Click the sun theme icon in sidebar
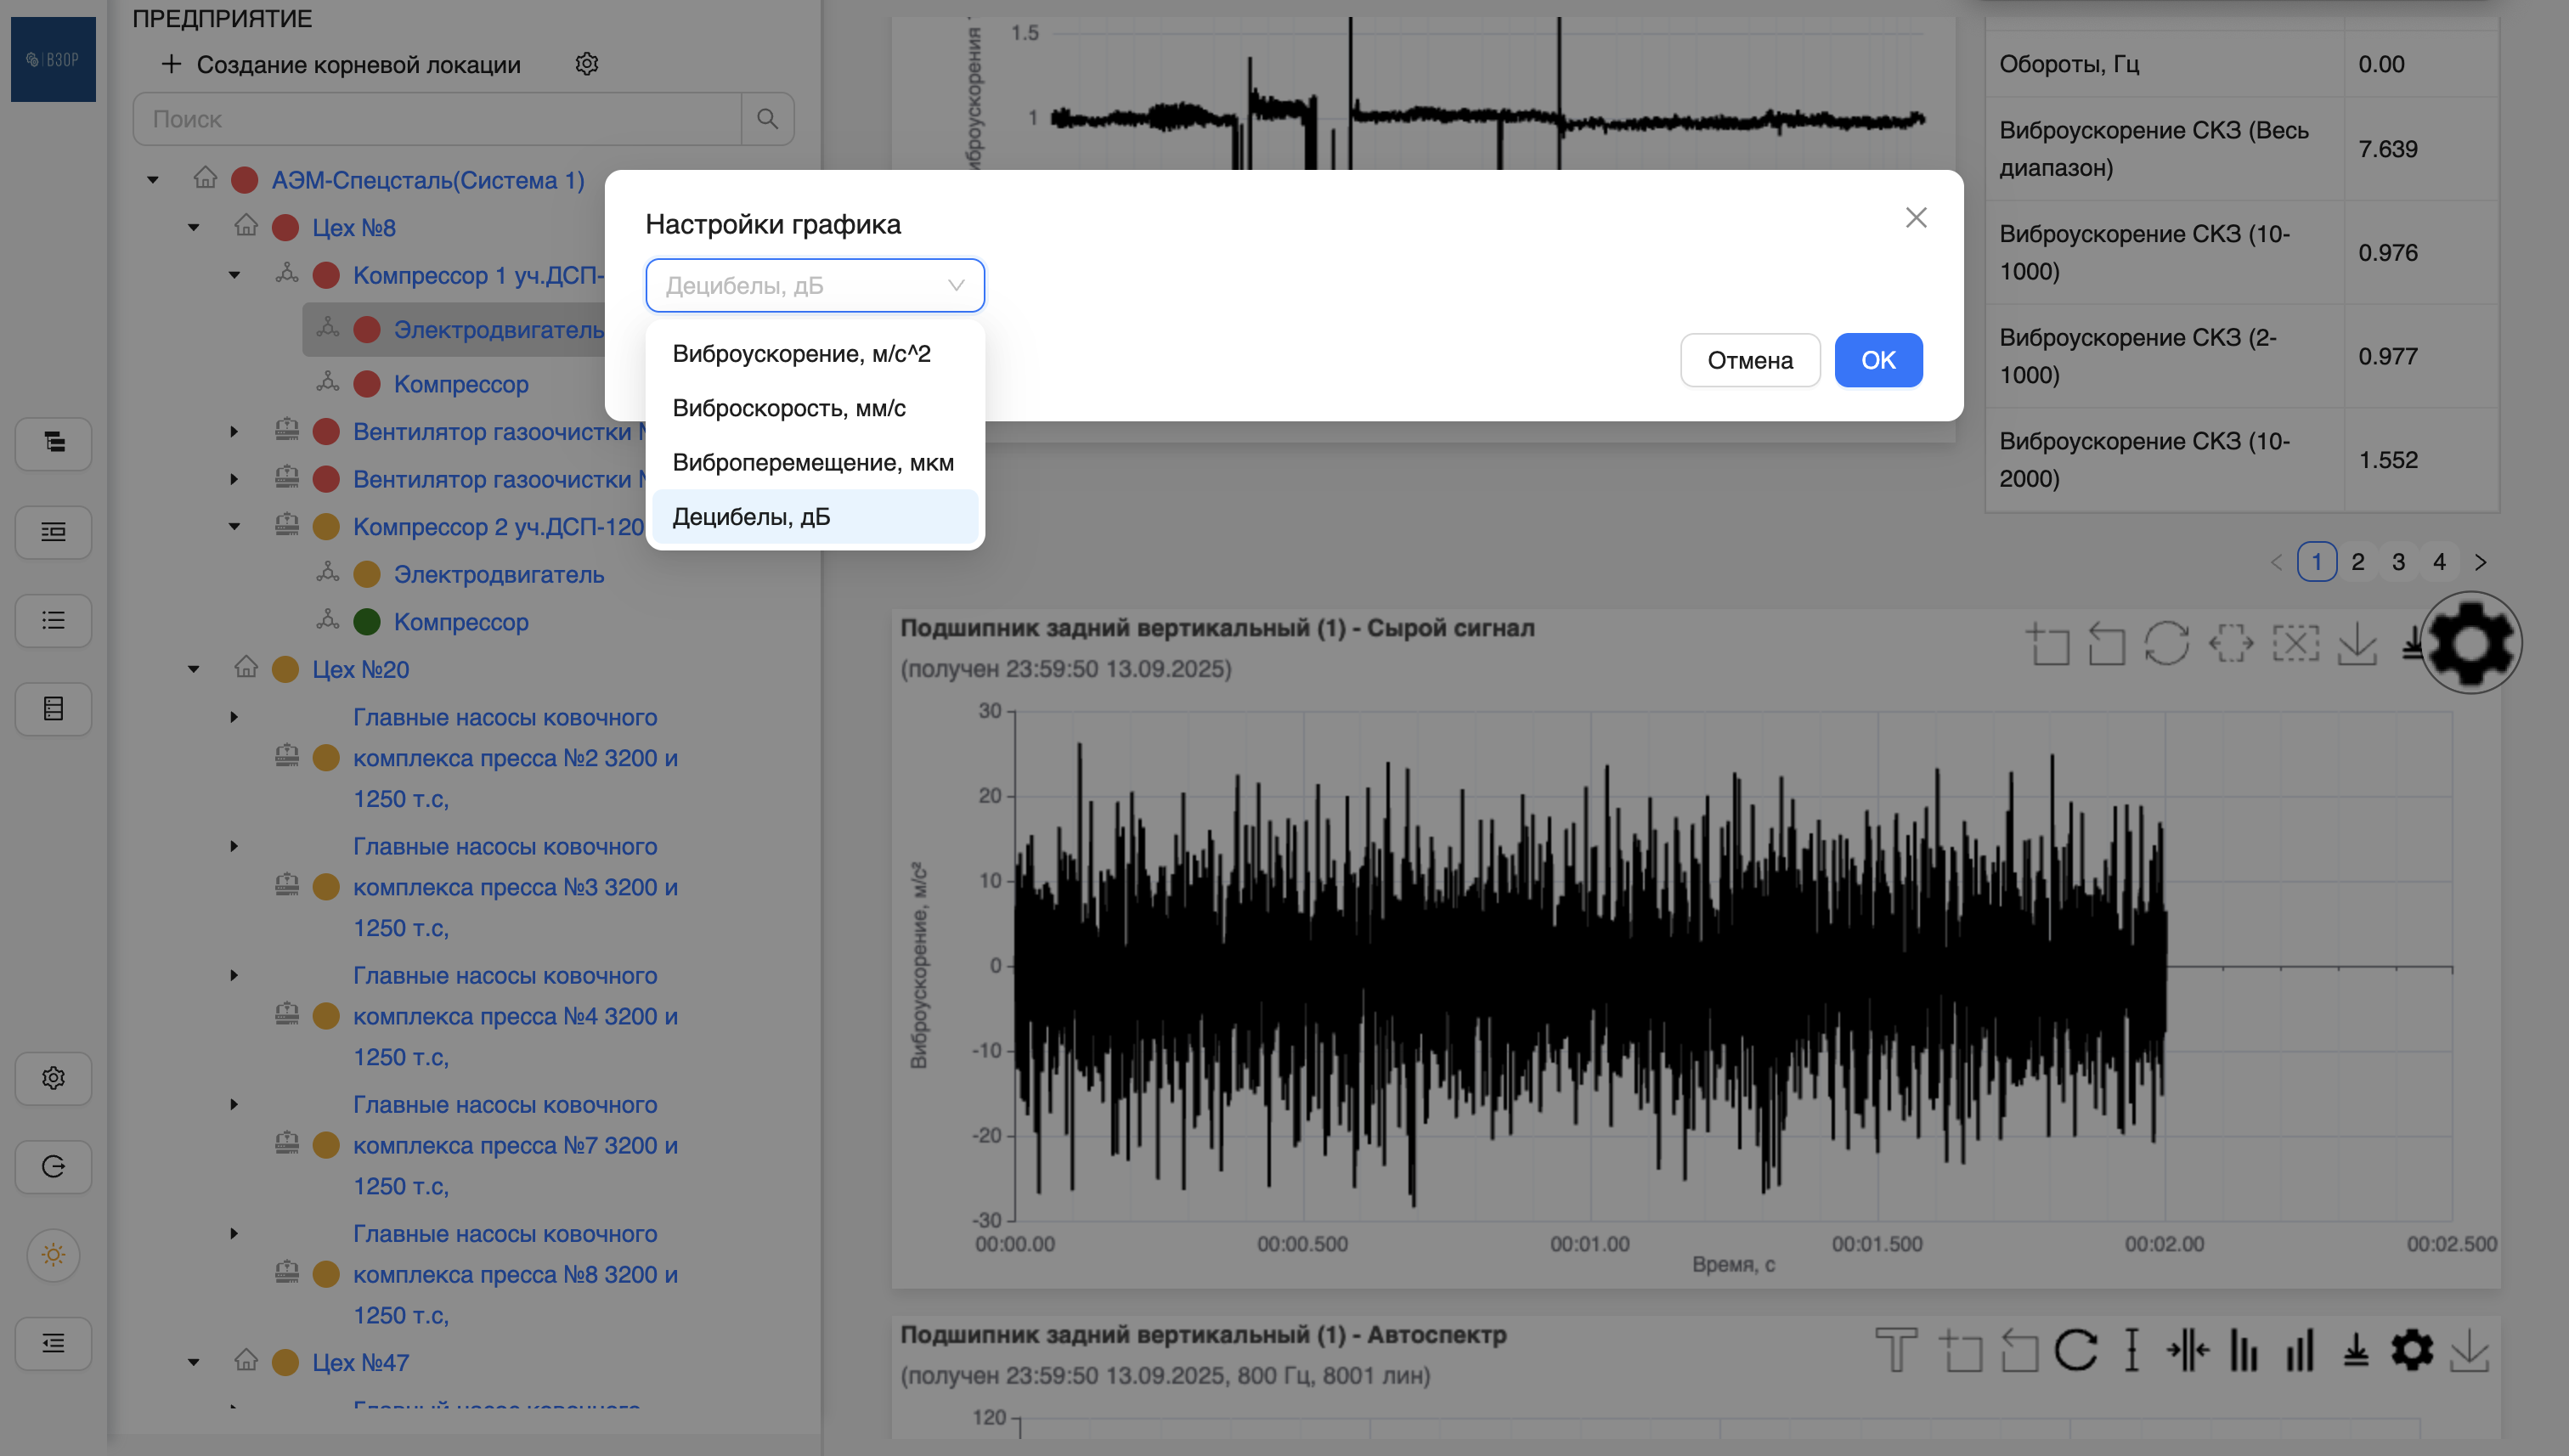This screenshot has width=2569, height=1456. 54,1255
